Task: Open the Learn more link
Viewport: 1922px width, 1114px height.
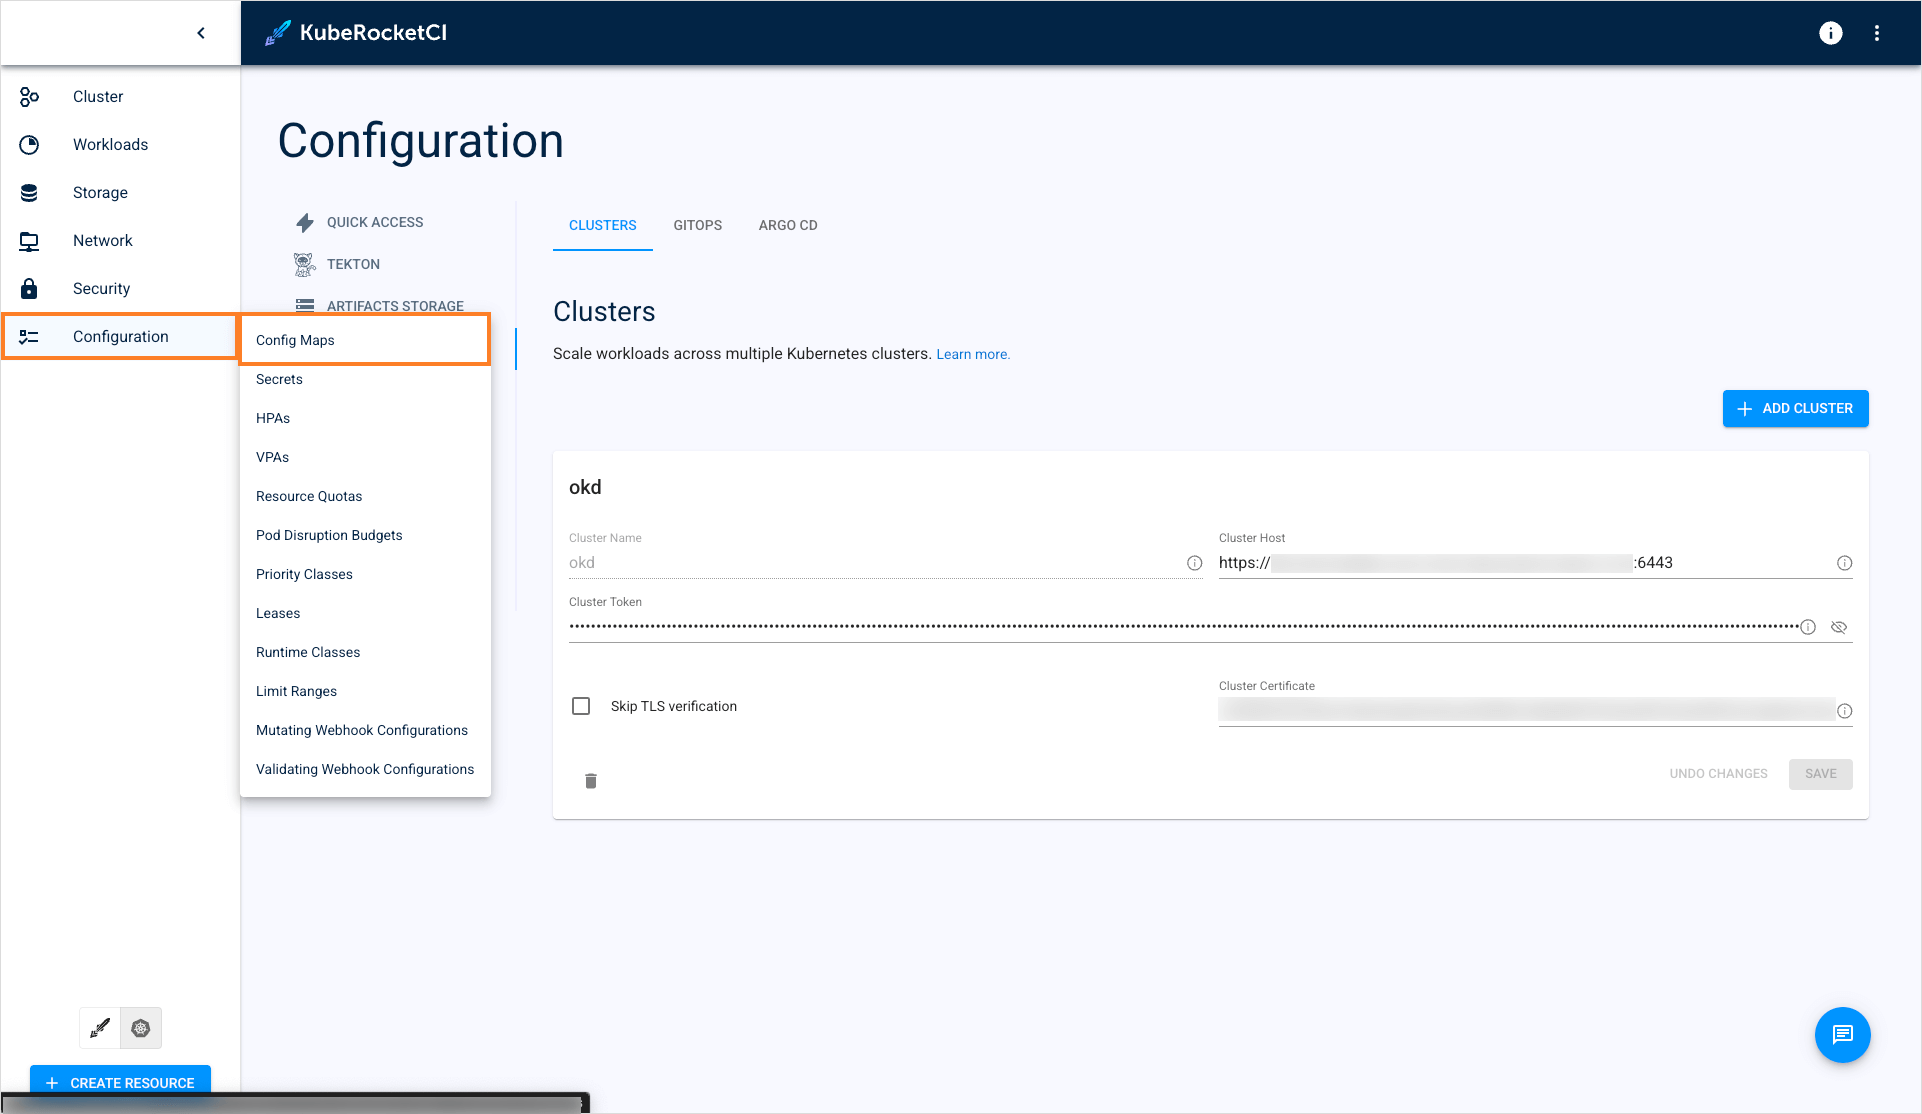Action: [972, 354]
